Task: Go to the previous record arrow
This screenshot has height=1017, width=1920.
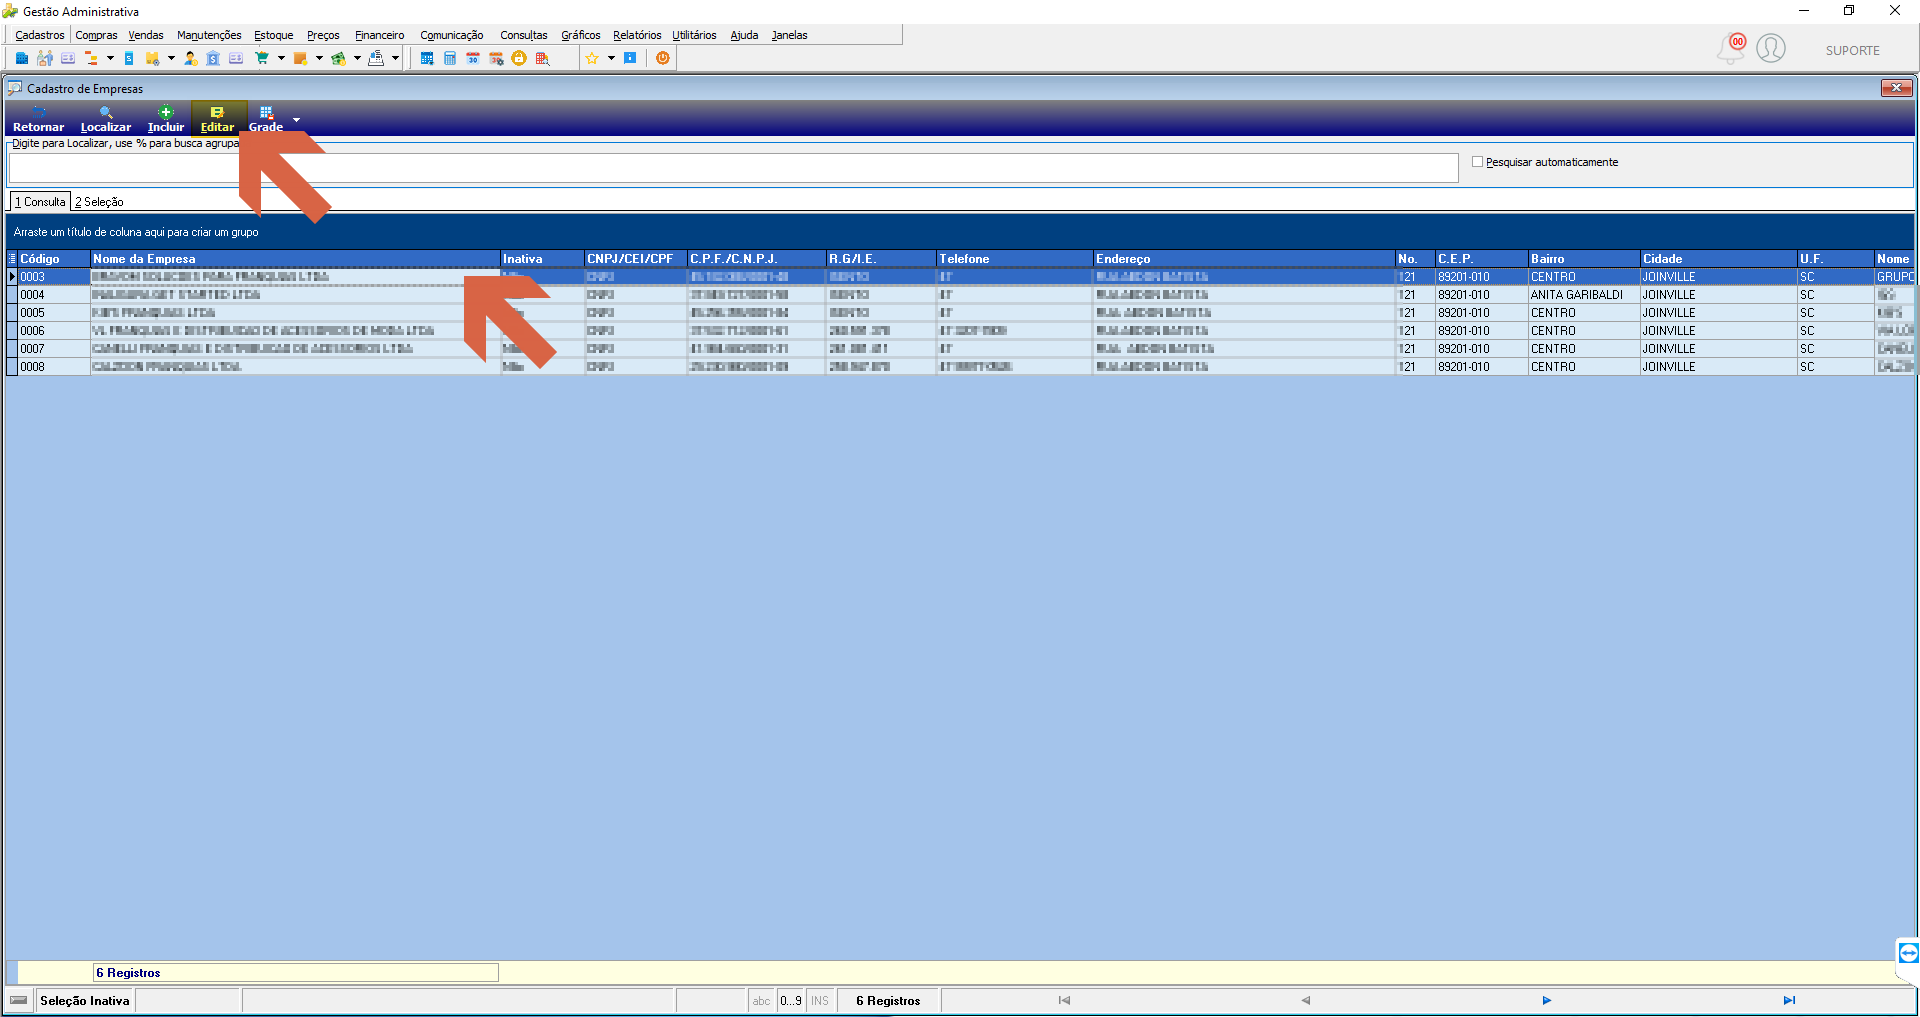Action: [1305, 1000]
